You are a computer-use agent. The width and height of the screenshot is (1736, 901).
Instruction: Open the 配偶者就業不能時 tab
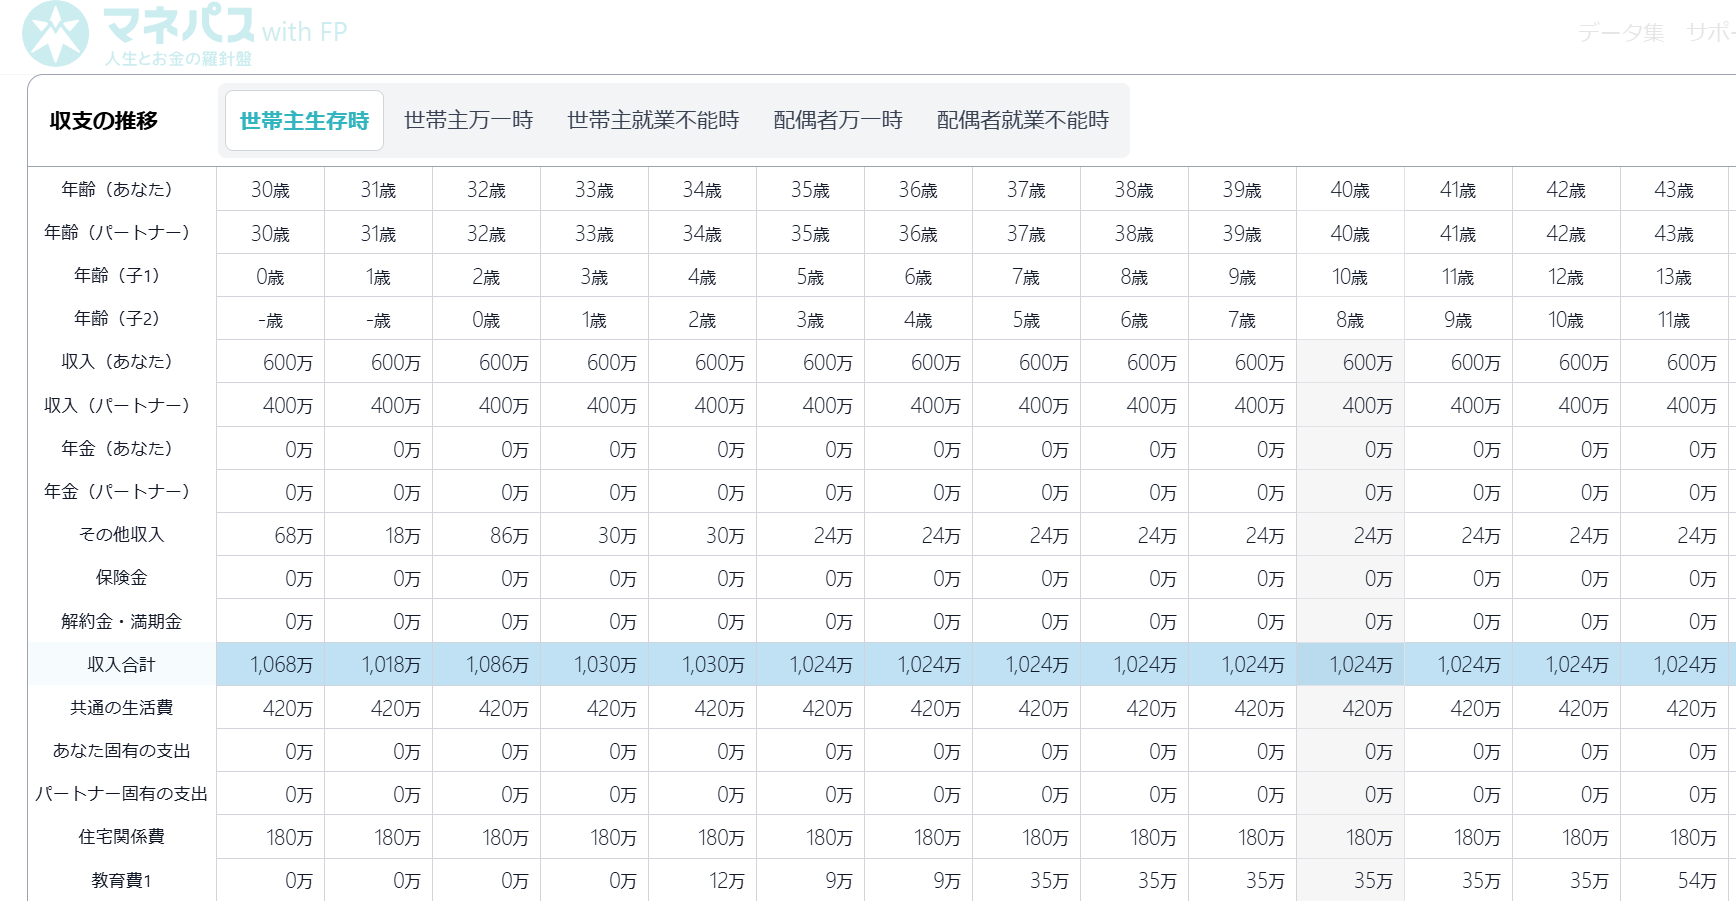(x=1022, y=121)
